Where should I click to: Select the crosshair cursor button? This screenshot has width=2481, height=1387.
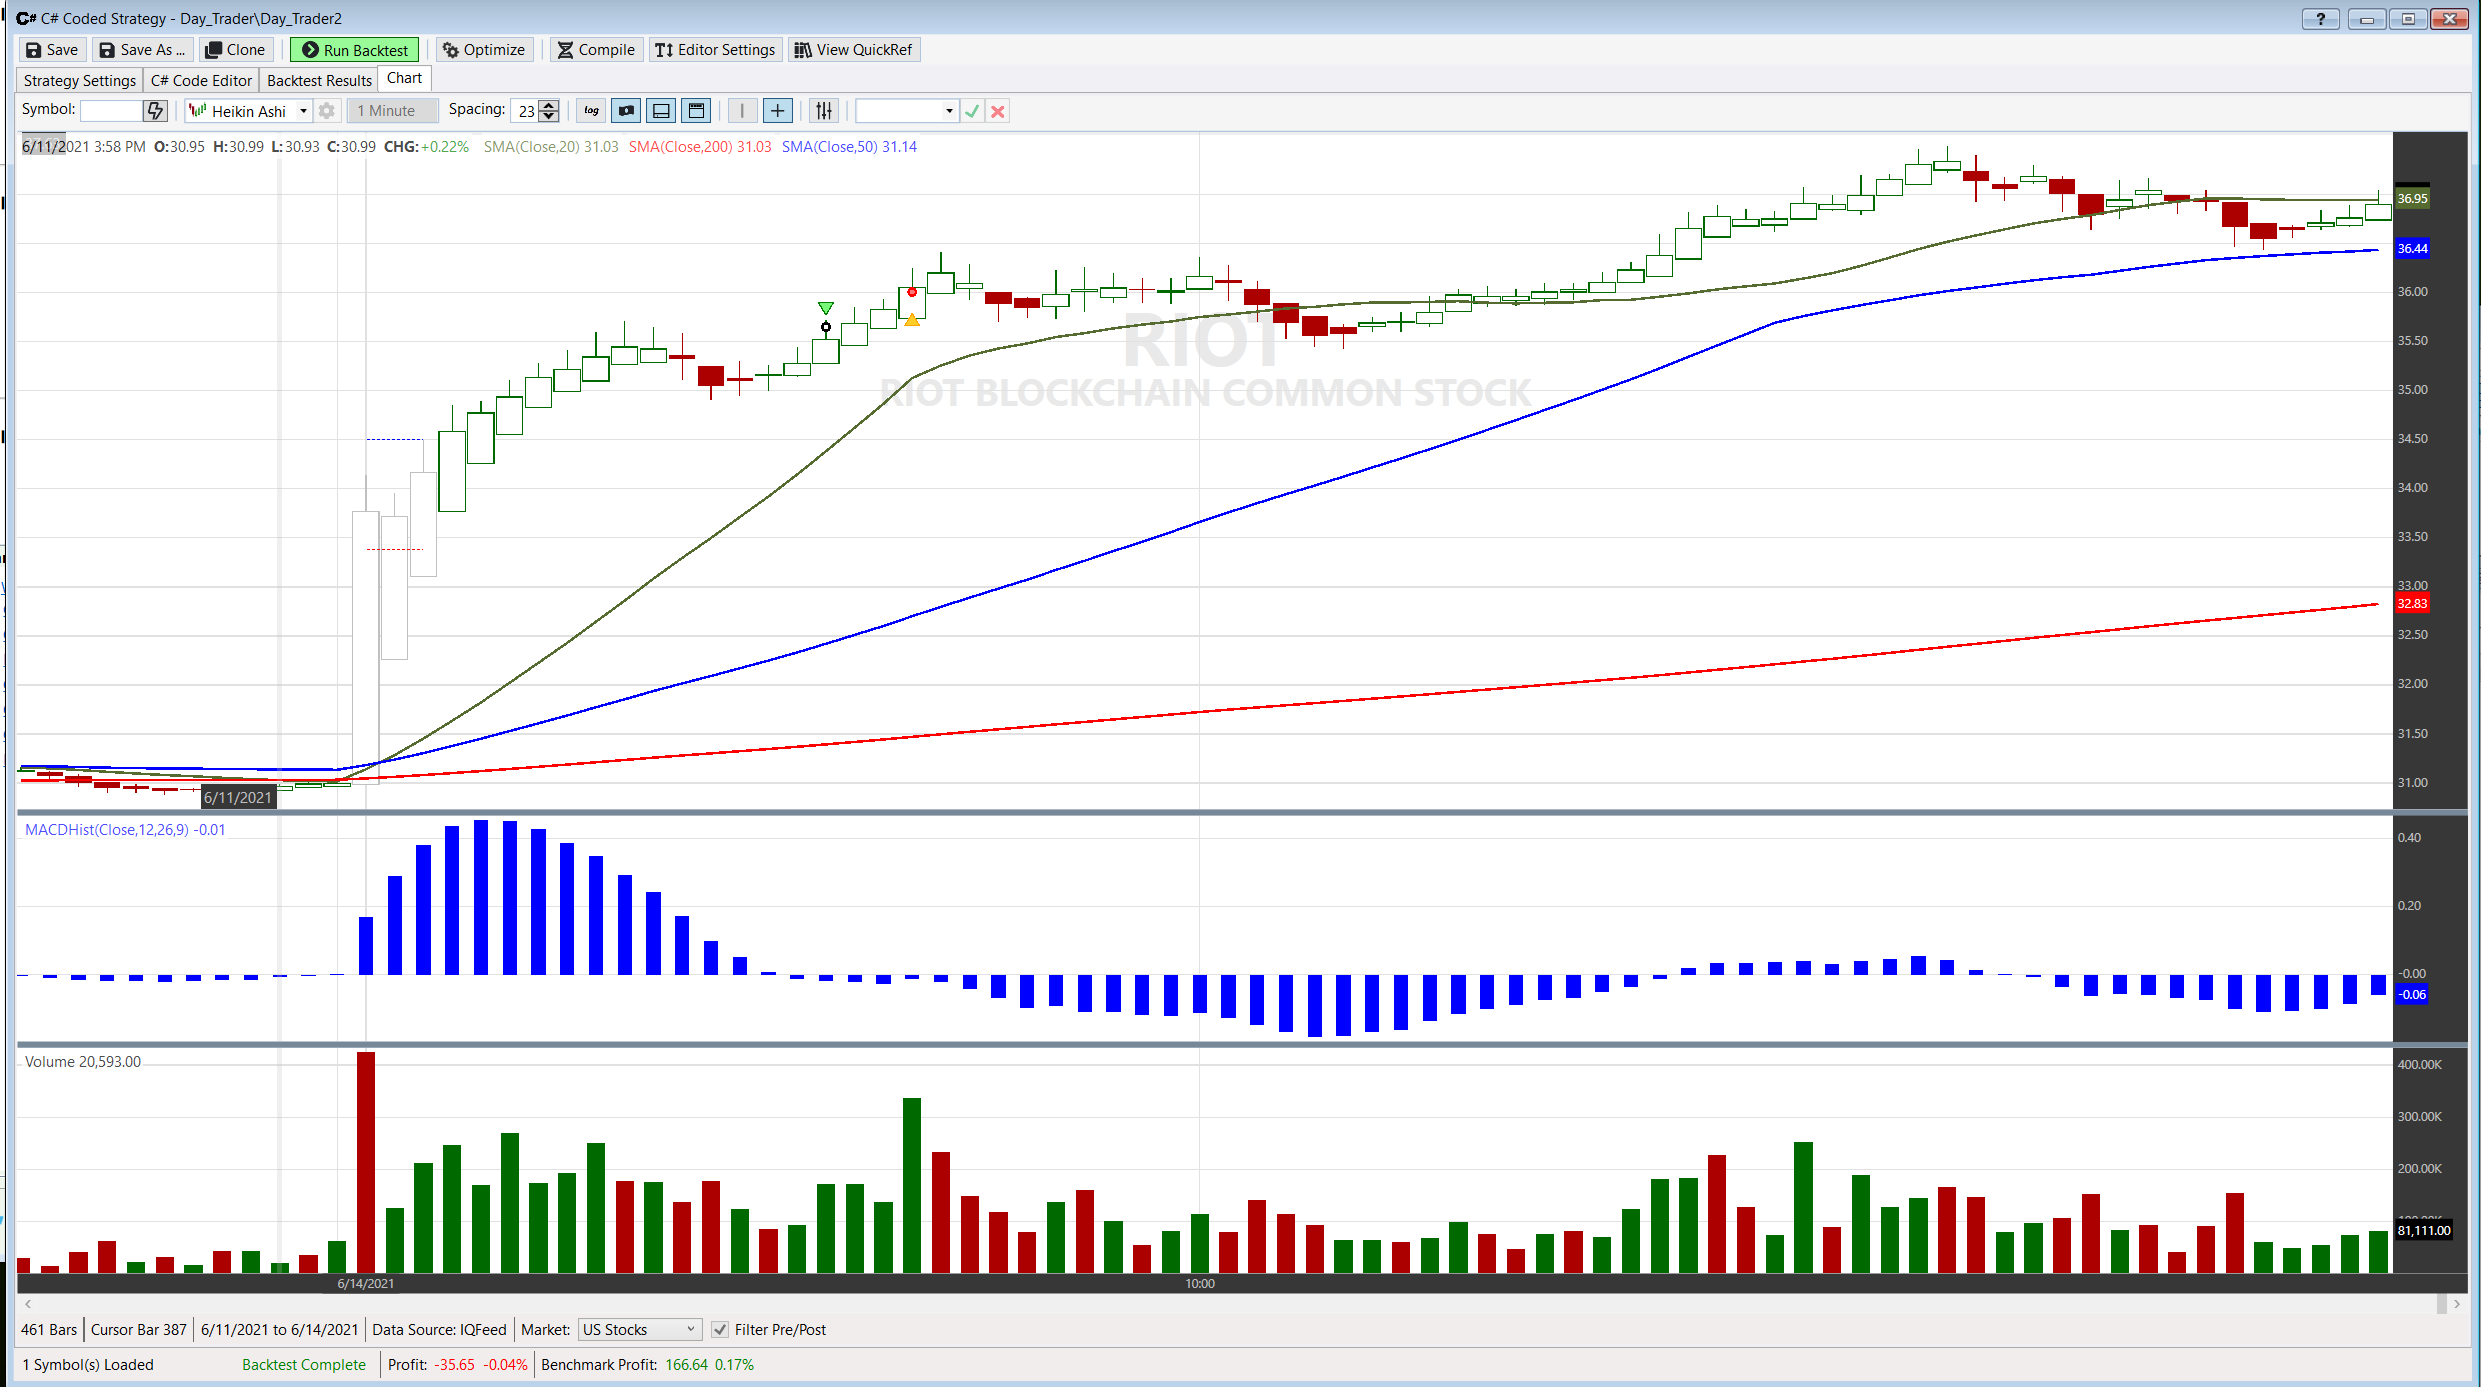point(777,111)
